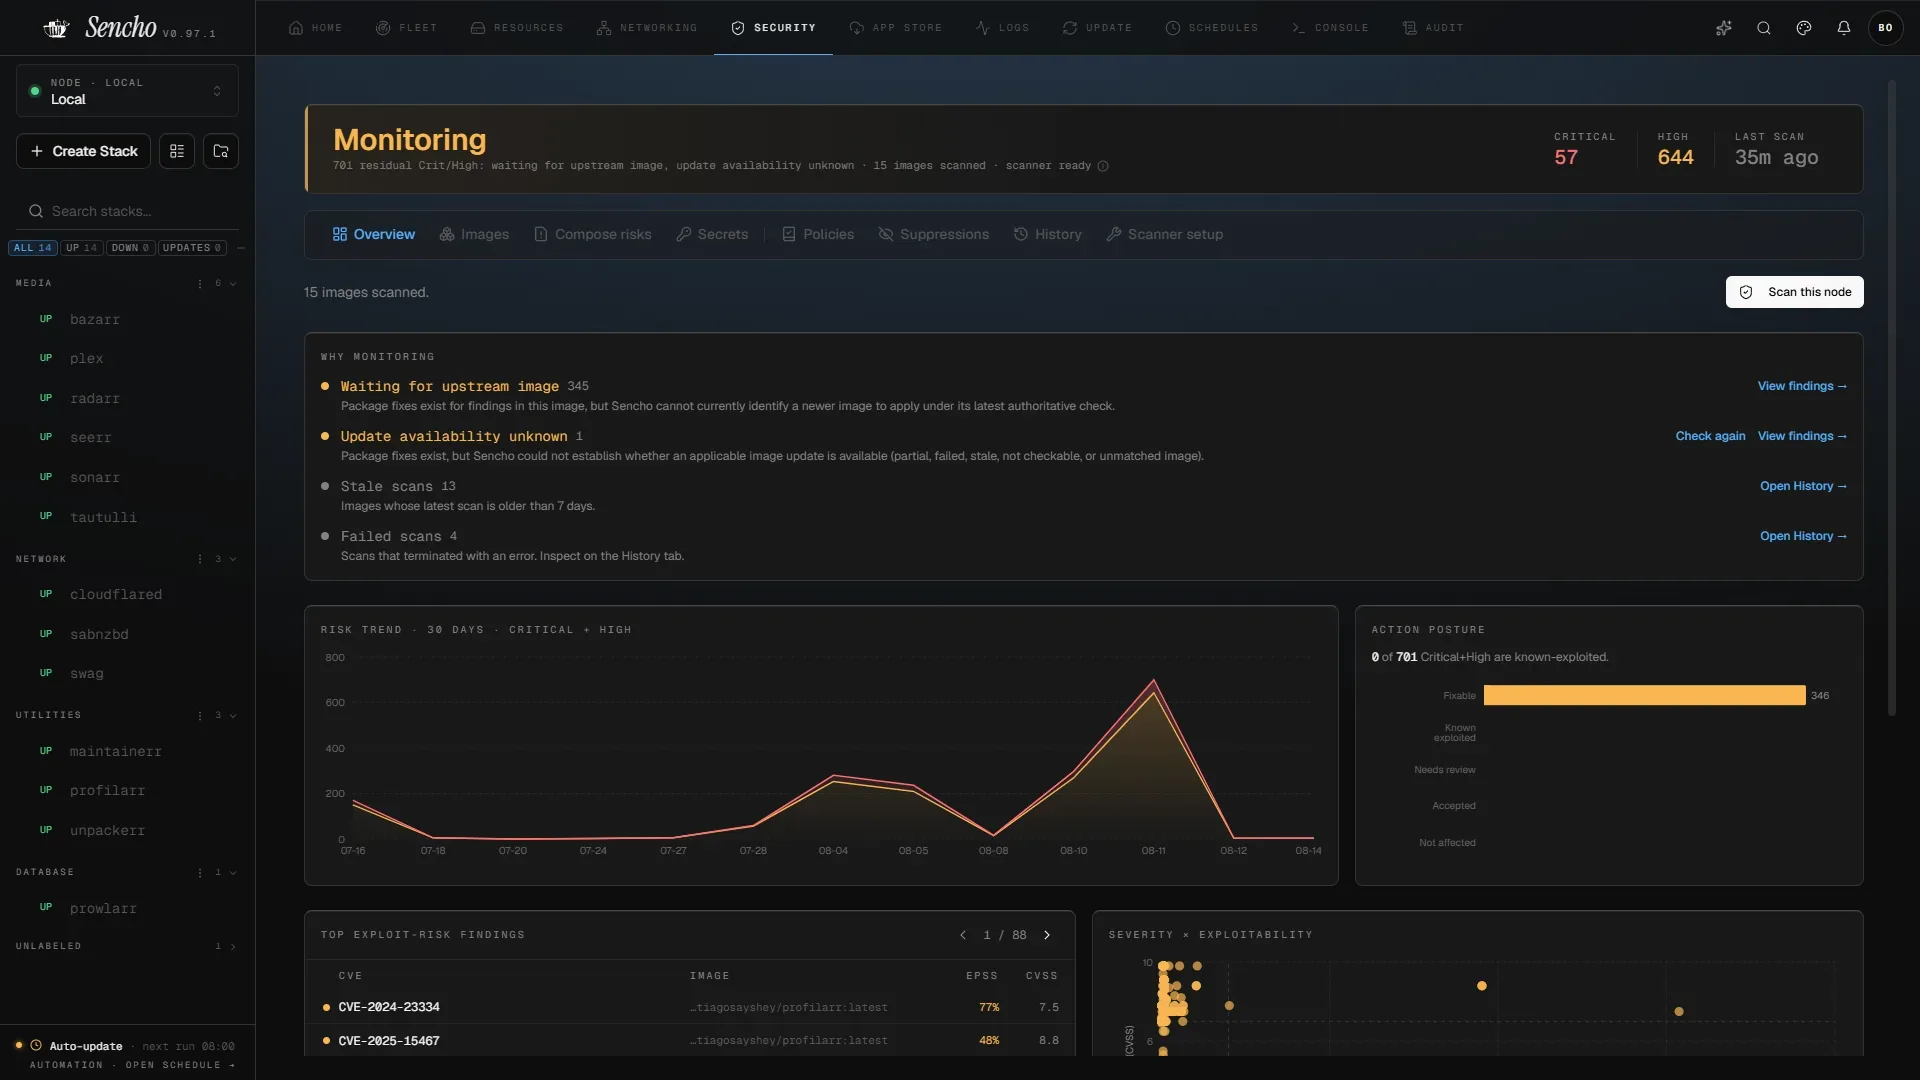Filter stacks by UP 14
1920x1080 pixels.
point(82,248)
